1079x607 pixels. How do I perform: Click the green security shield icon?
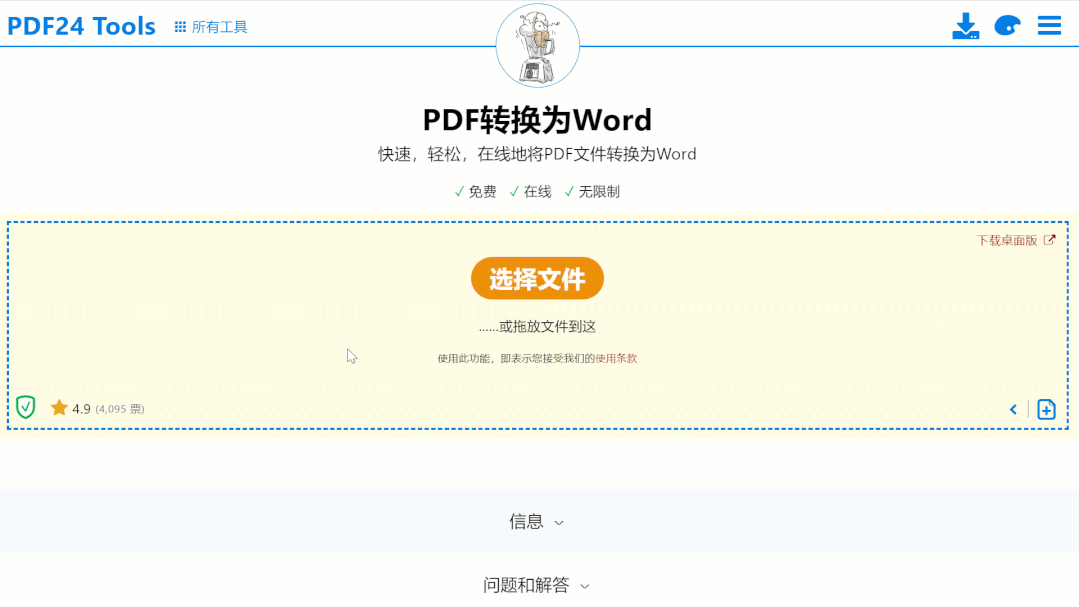point(25,407)
